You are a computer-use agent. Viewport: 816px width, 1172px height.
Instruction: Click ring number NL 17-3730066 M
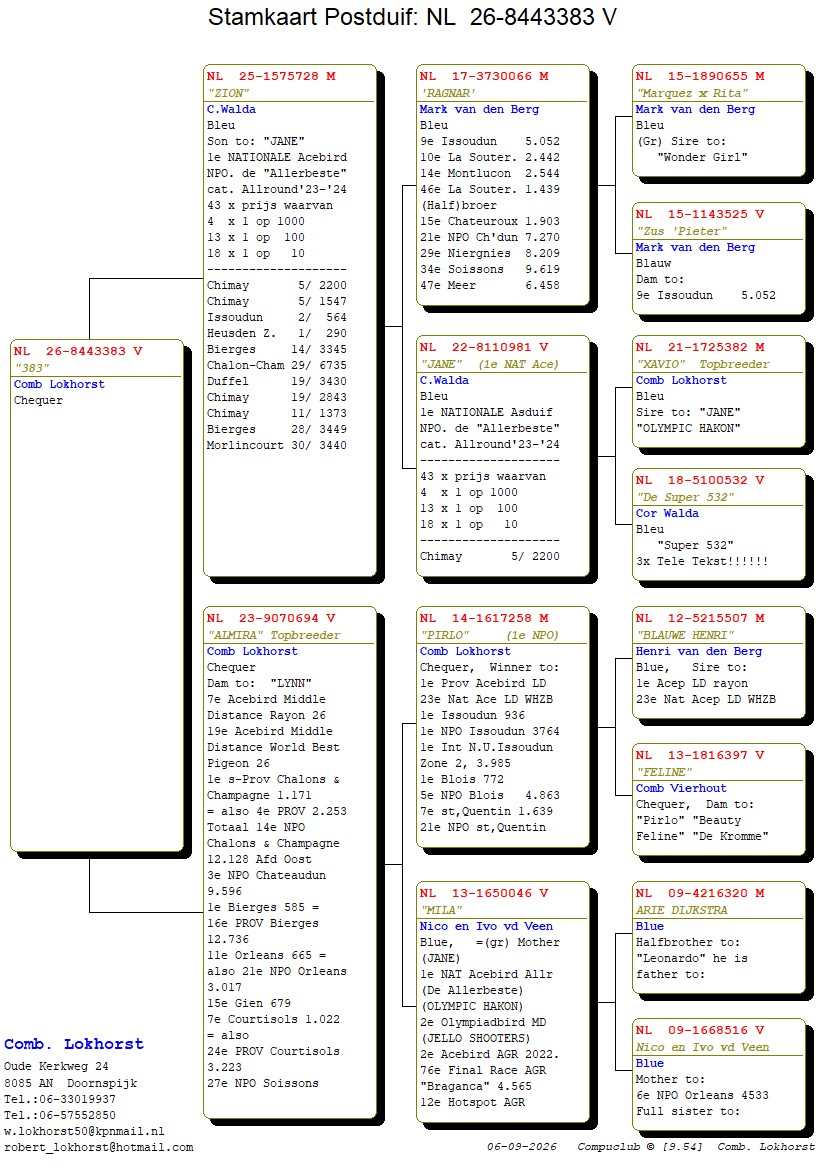point(483,76)
